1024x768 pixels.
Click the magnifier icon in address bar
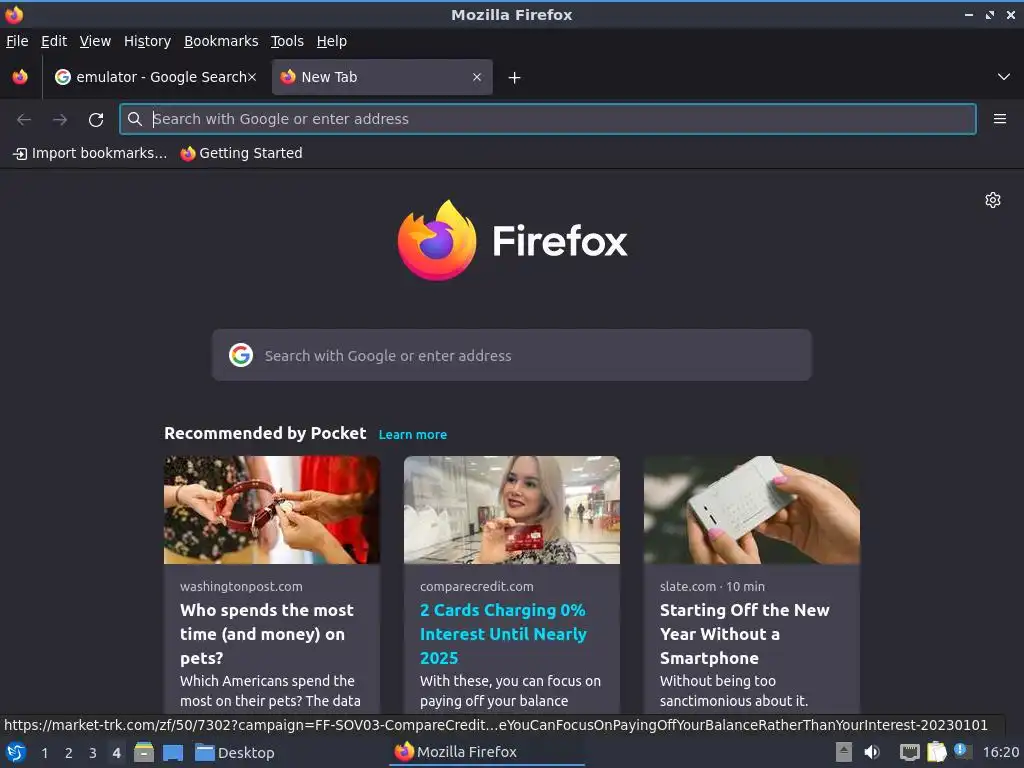(135, 119)
